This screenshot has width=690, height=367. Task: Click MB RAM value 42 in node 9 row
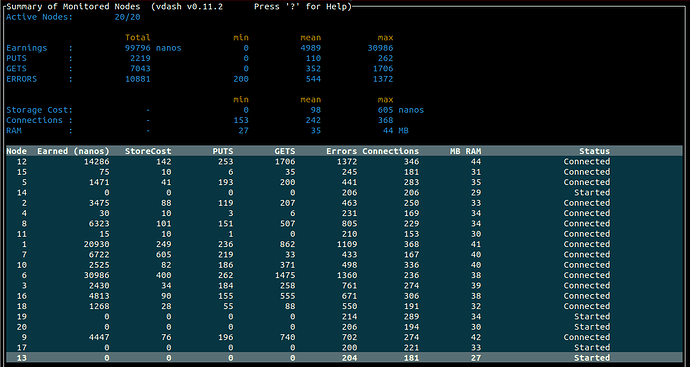[476, 338]
